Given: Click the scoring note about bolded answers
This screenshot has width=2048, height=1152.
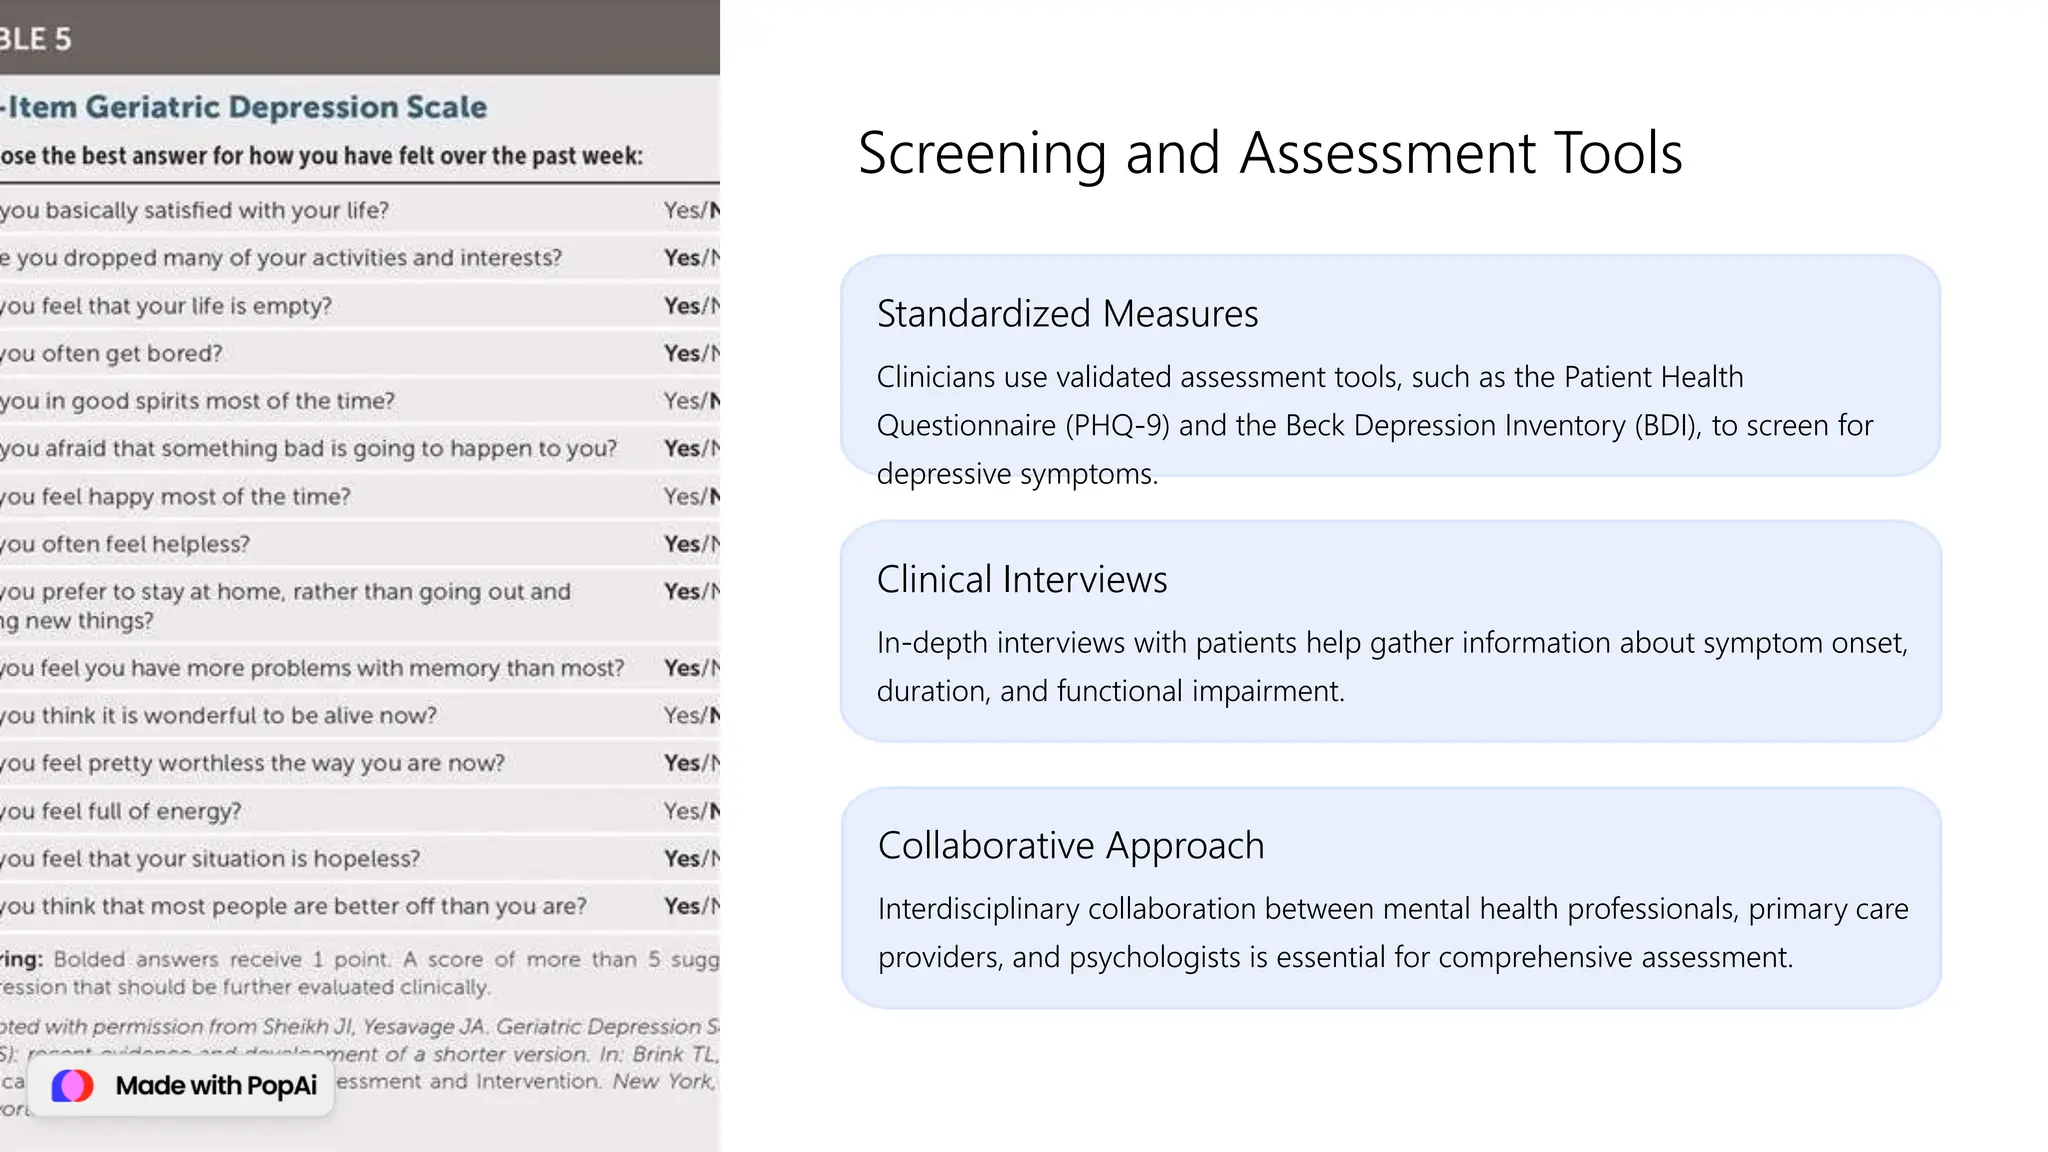Looking at the screenshot, I should click(x=359, y=972).
